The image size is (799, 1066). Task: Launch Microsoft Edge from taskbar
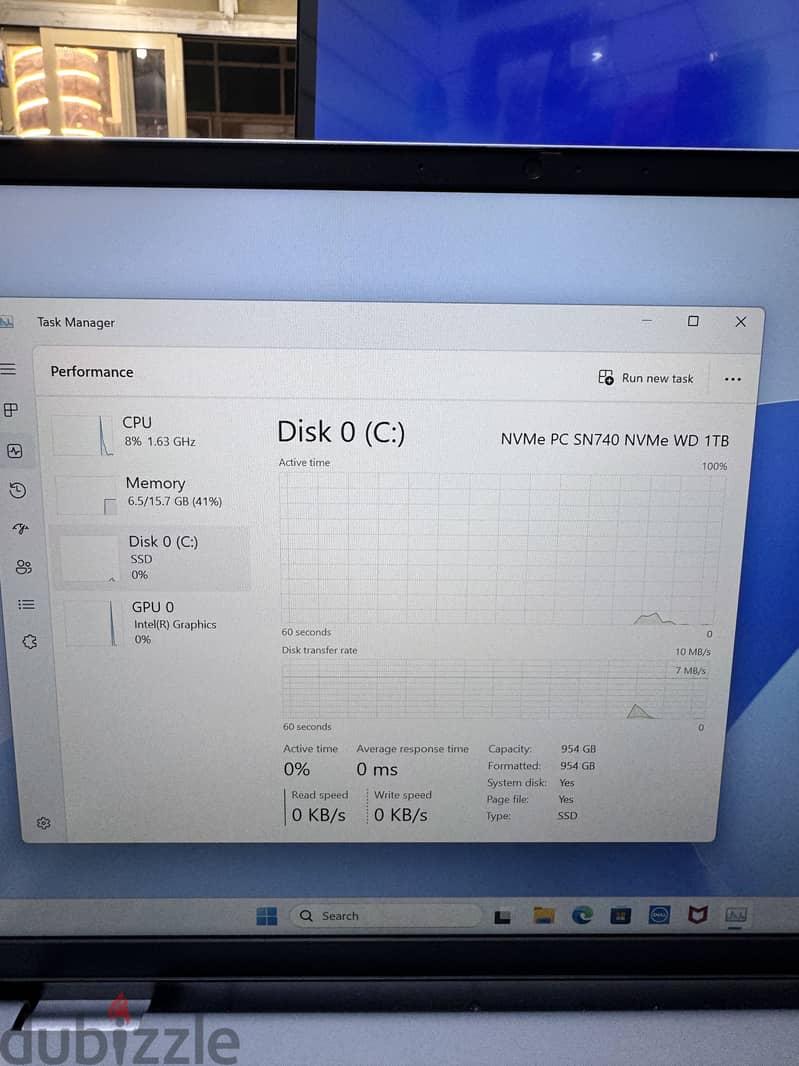pyautogui.click(x=582, y=916)
